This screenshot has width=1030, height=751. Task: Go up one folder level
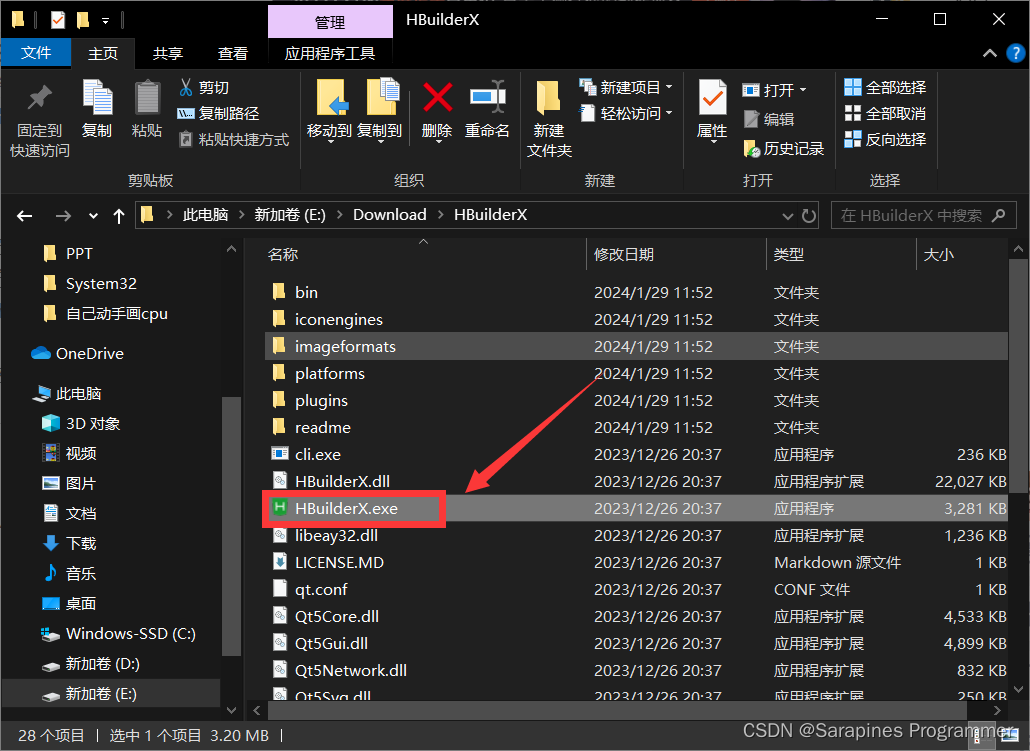(119, 216)
